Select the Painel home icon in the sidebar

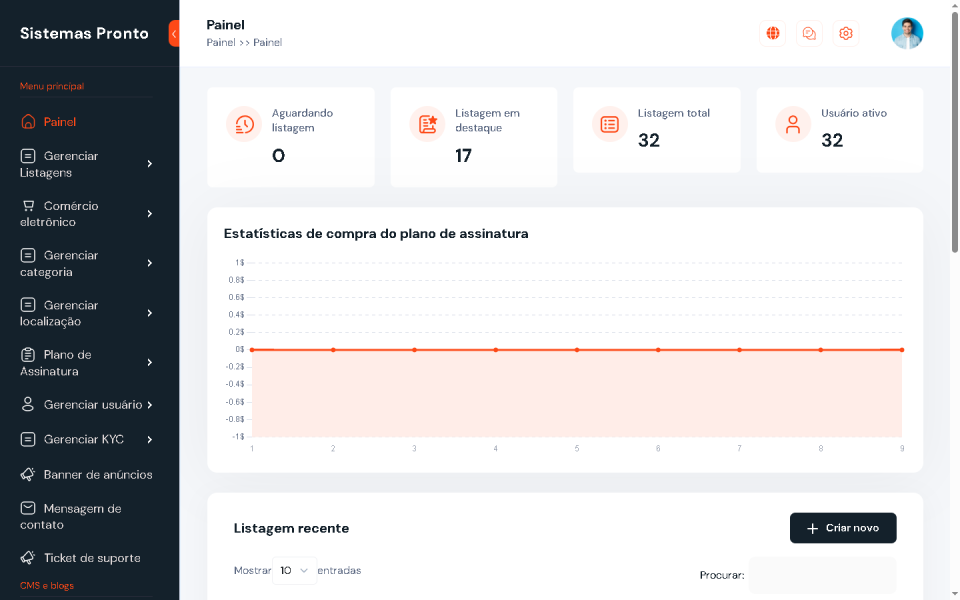tap(27, 120)
